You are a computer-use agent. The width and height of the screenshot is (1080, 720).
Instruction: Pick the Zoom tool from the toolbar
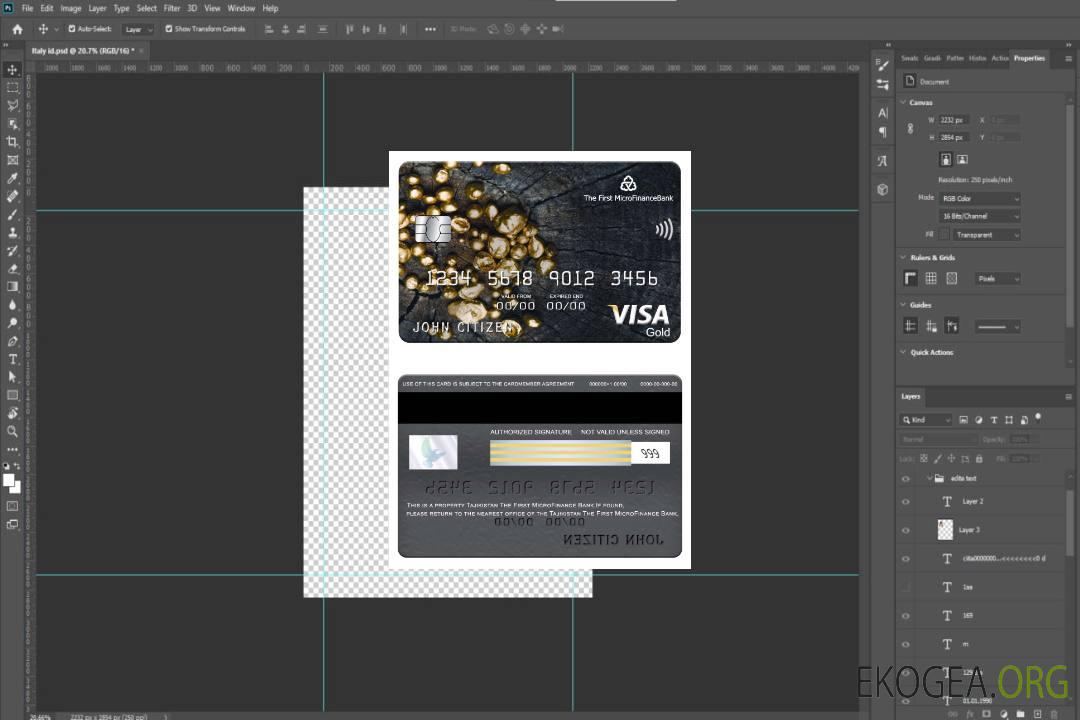12,431
